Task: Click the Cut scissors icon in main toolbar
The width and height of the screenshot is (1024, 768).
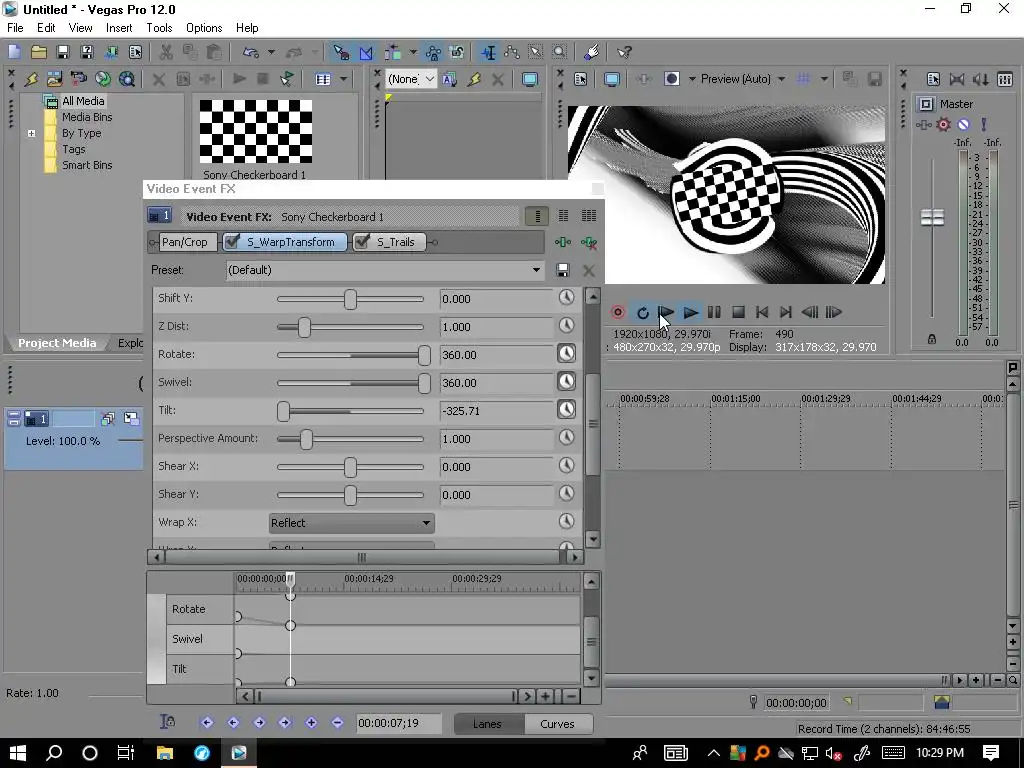Action: tap(166, 52)
